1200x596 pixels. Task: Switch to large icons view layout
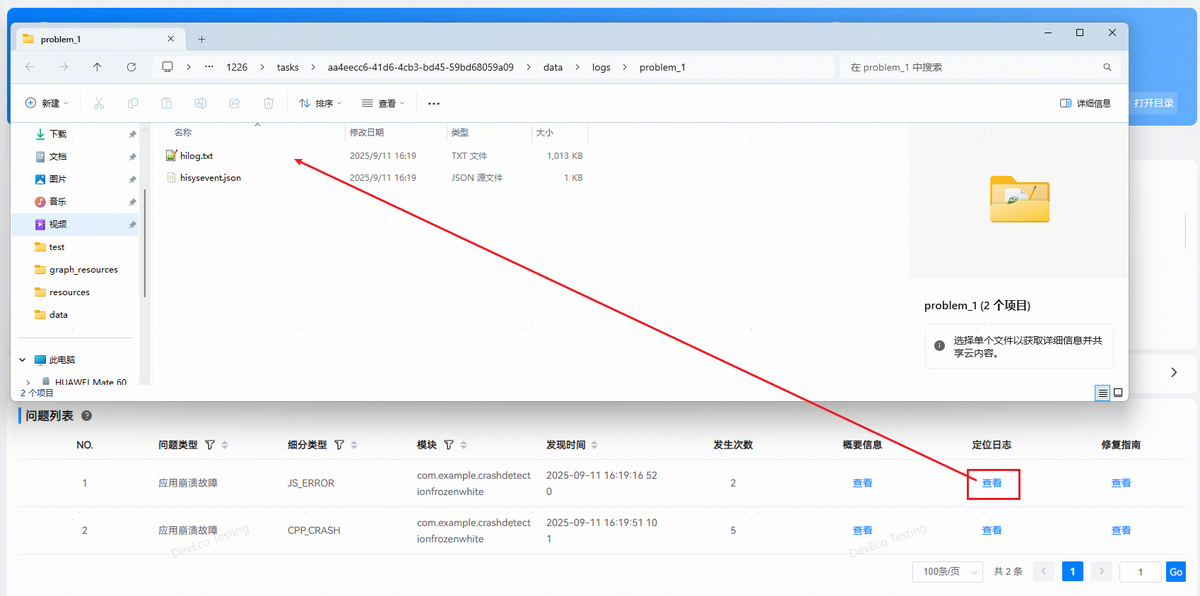(x=1118, y=393)
